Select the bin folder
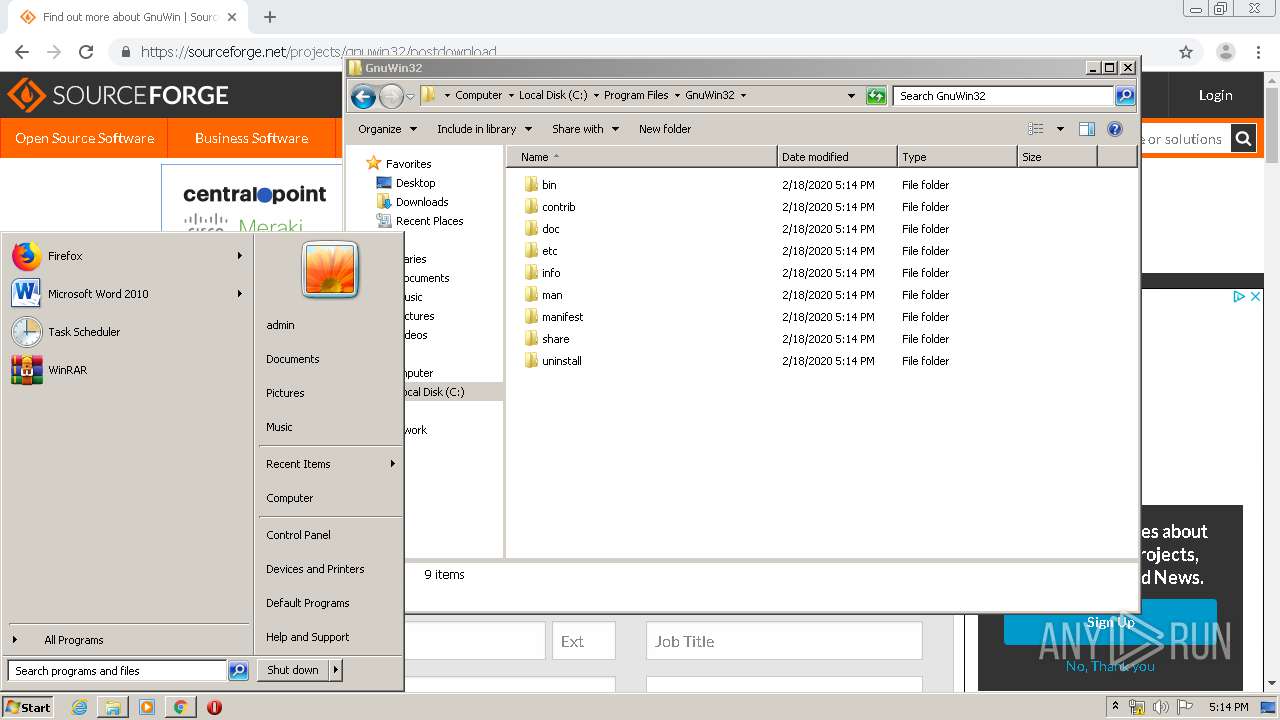The width and height of the screenshot is (1280, 720). pos(541,185)
